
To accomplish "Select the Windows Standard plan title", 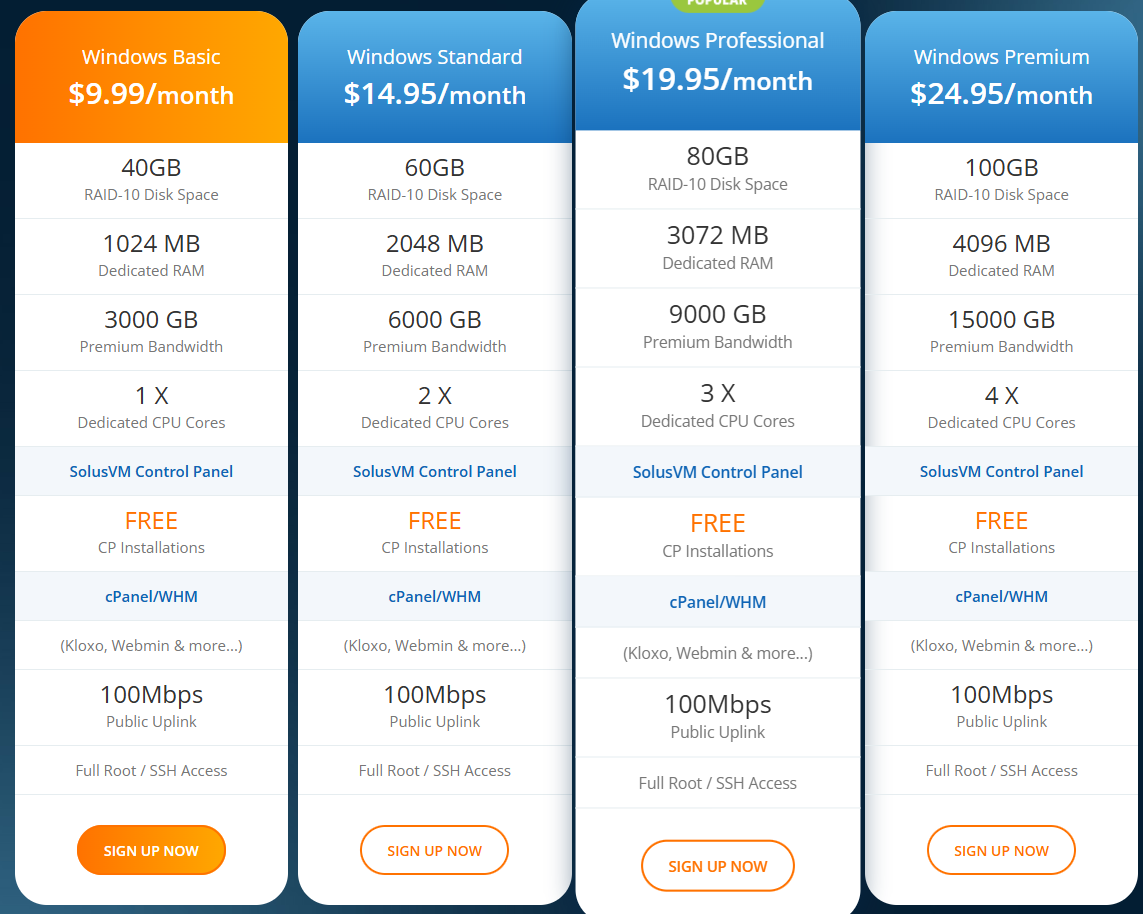I will 434,57.
